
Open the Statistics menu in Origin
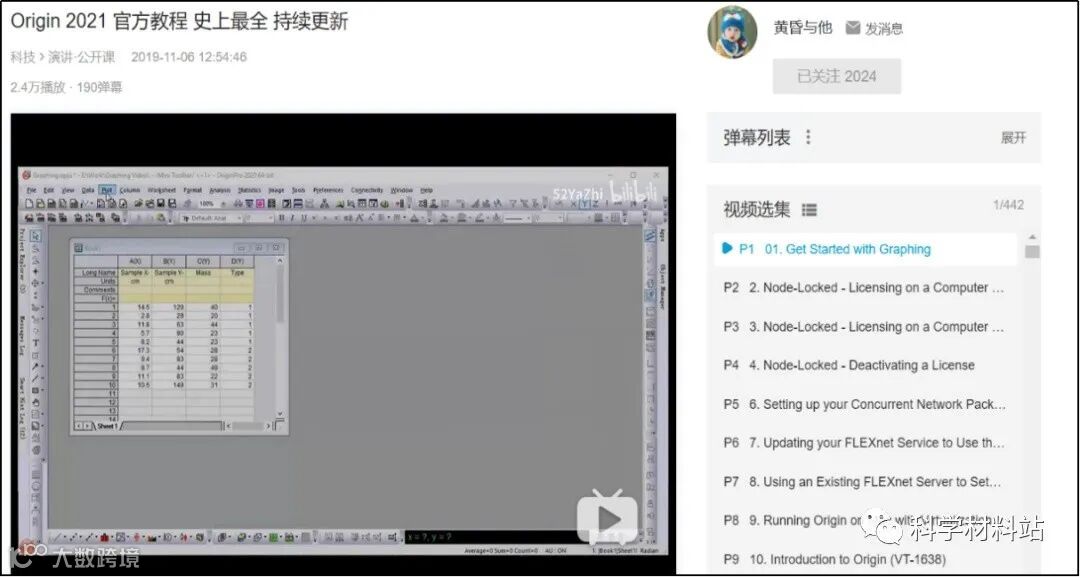(x=249, y=190)
